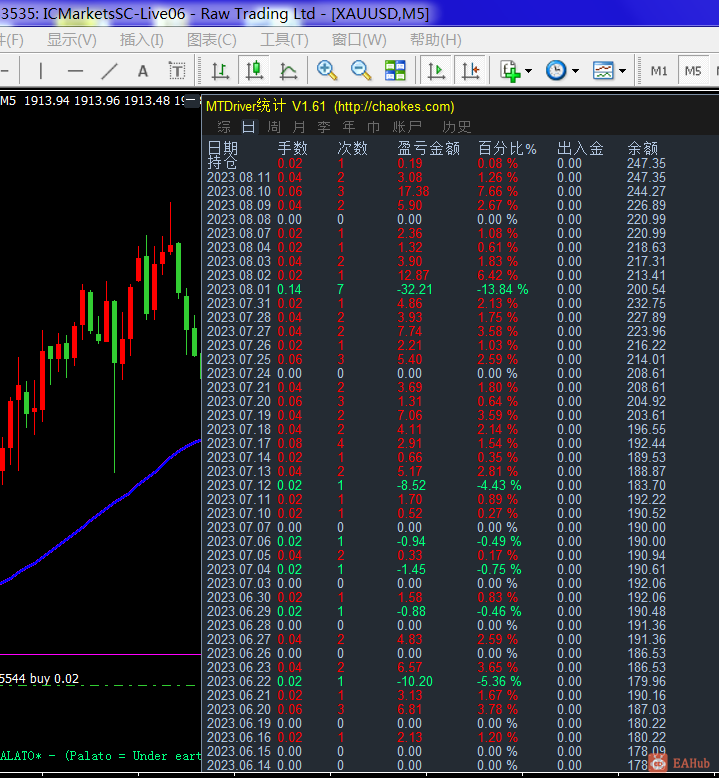Viewport: 719px width, 778px height.
Task: Select the horizontal line drawing tool
Action: 75,71
